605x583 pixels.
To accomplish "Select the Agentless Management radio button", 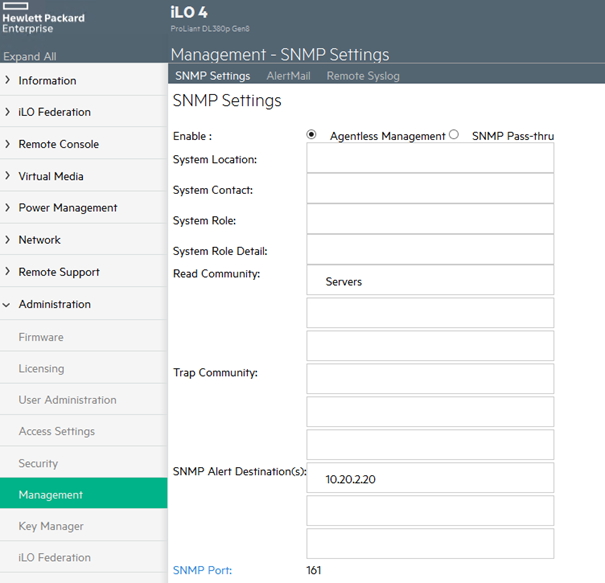I will coord(311,135).
